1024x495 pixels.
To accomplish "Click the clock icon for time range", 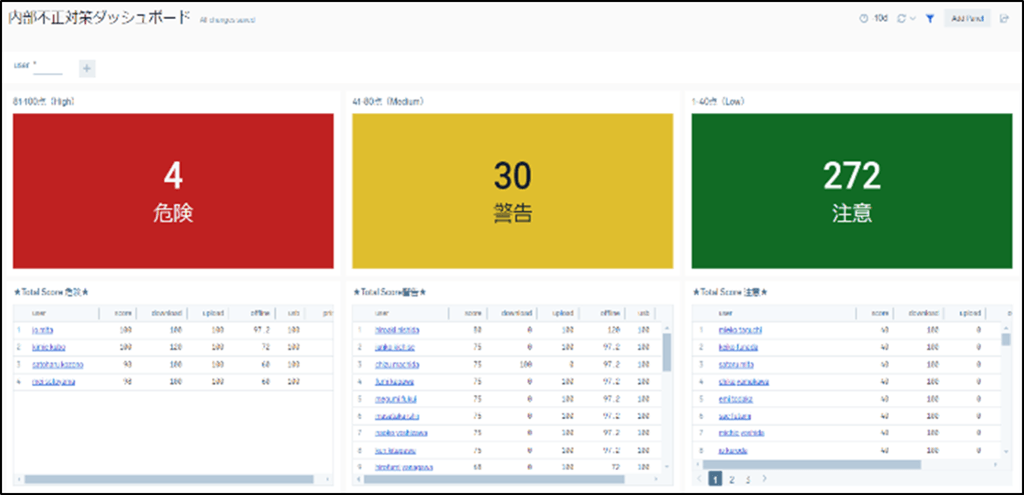I will point(863,18).
